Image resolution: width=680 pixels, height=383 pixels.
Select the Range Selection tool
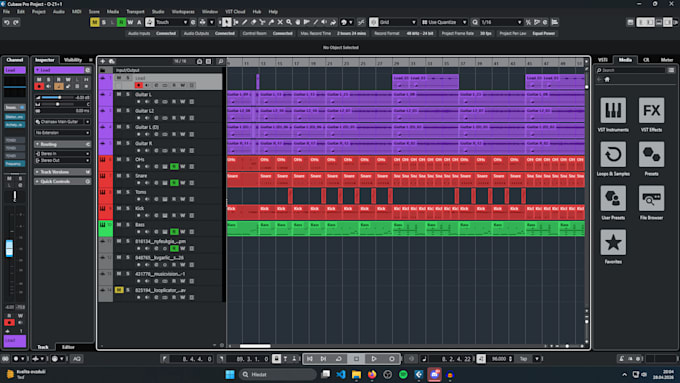click(236, 22)
